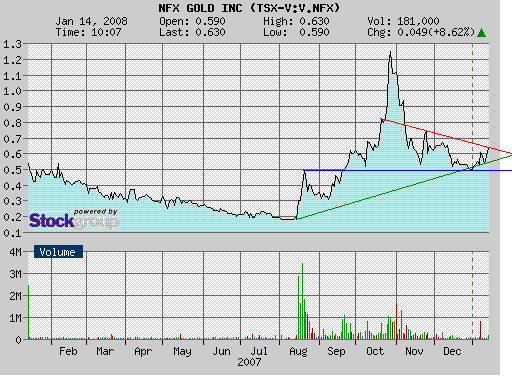Click the 1M volume axis label
Viewport: 512px width, 384px height.
pos(15,318)
